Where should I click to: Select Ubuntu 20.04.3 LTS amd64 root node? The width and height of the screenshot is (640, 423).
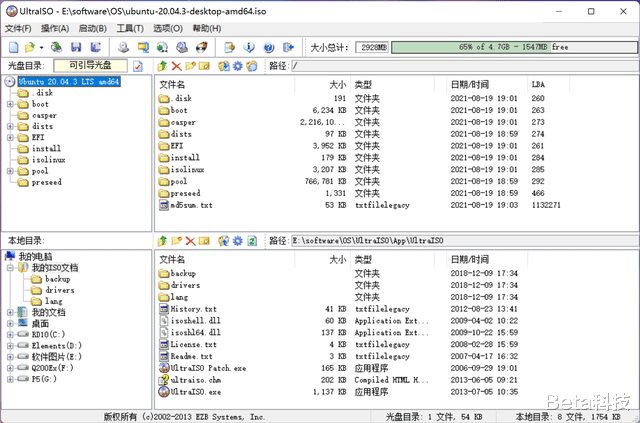tap(69, 82)
